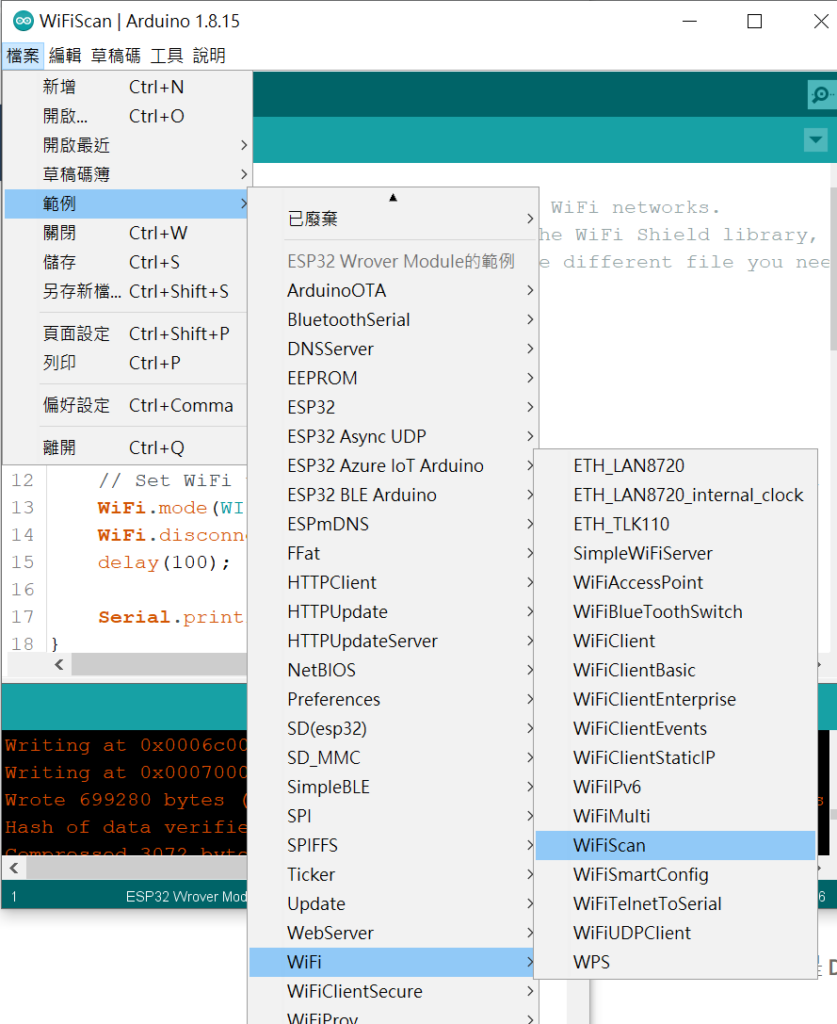Open the 說明 menu
Viewport: 837px width, 1024px height.
tap(209, 56)
